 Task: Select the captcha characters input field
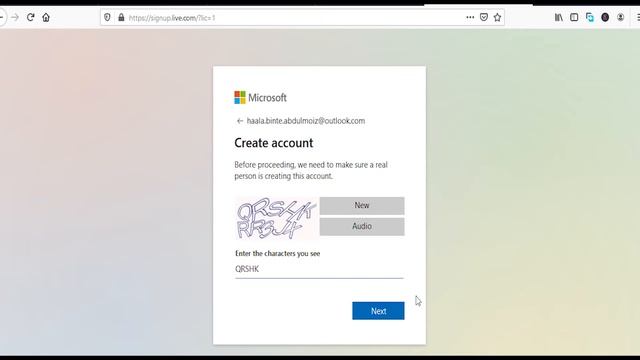click(319, 269)
